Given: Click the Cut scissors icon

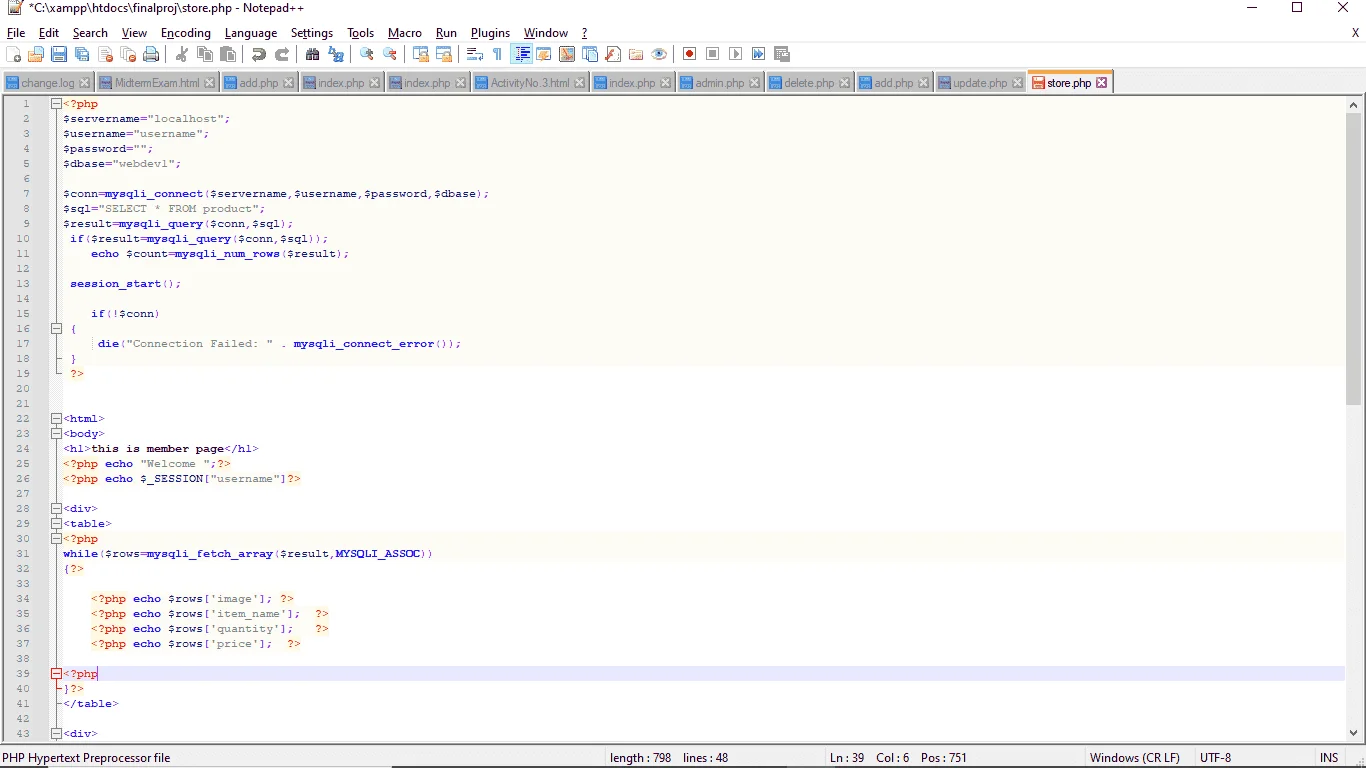Looking at the screenshot, I should click(182, 54).
